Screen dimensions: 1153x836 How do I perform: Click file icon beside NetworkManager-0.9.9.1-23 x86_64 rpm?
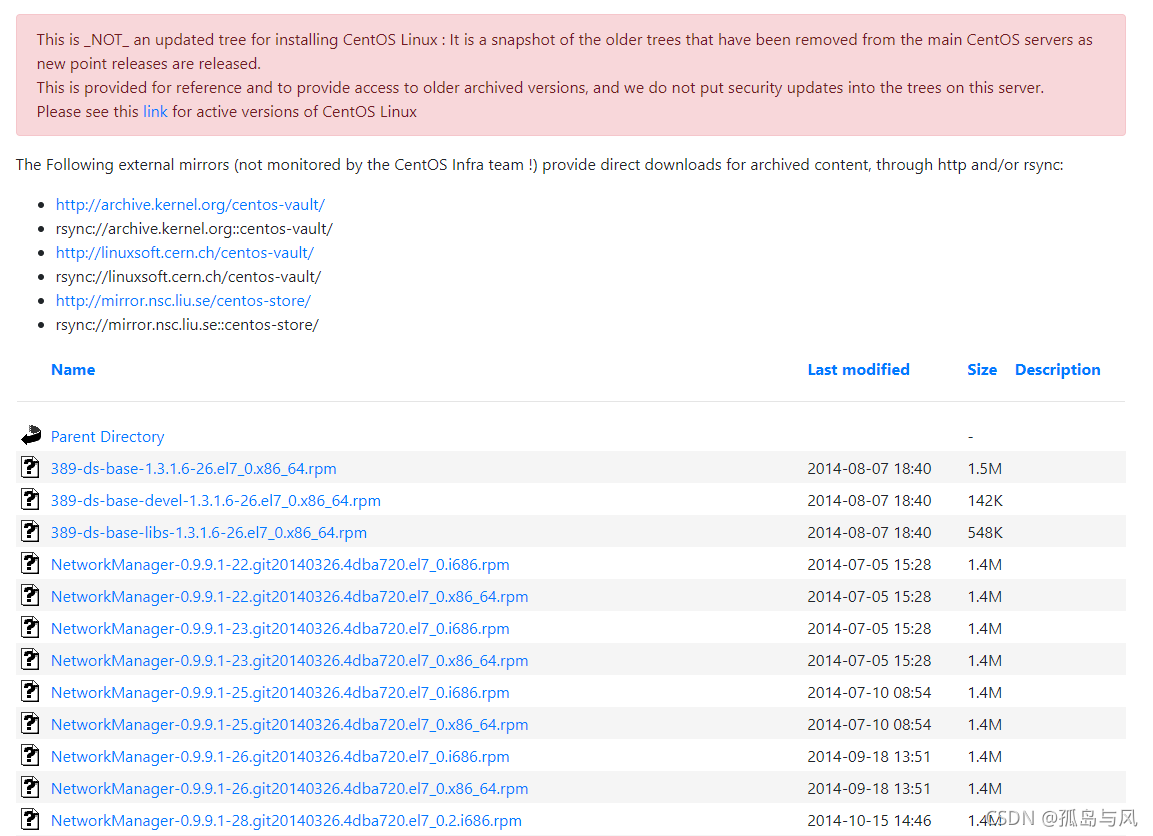tap(30, 660)
